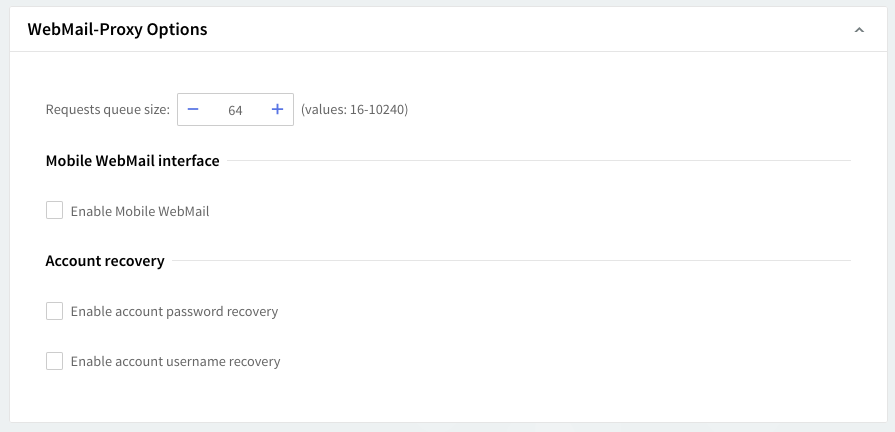Click the divider line beside Account recovery

(508, 261)
